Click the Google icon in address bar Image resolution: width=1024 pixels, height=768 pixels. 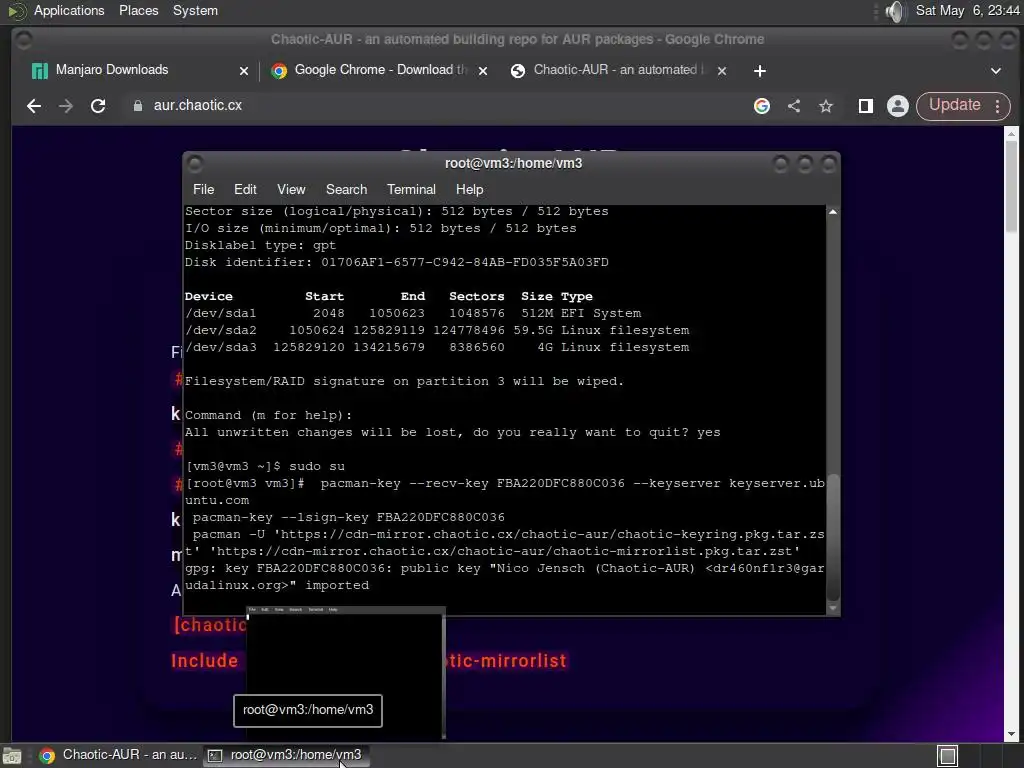click(761, 106)
